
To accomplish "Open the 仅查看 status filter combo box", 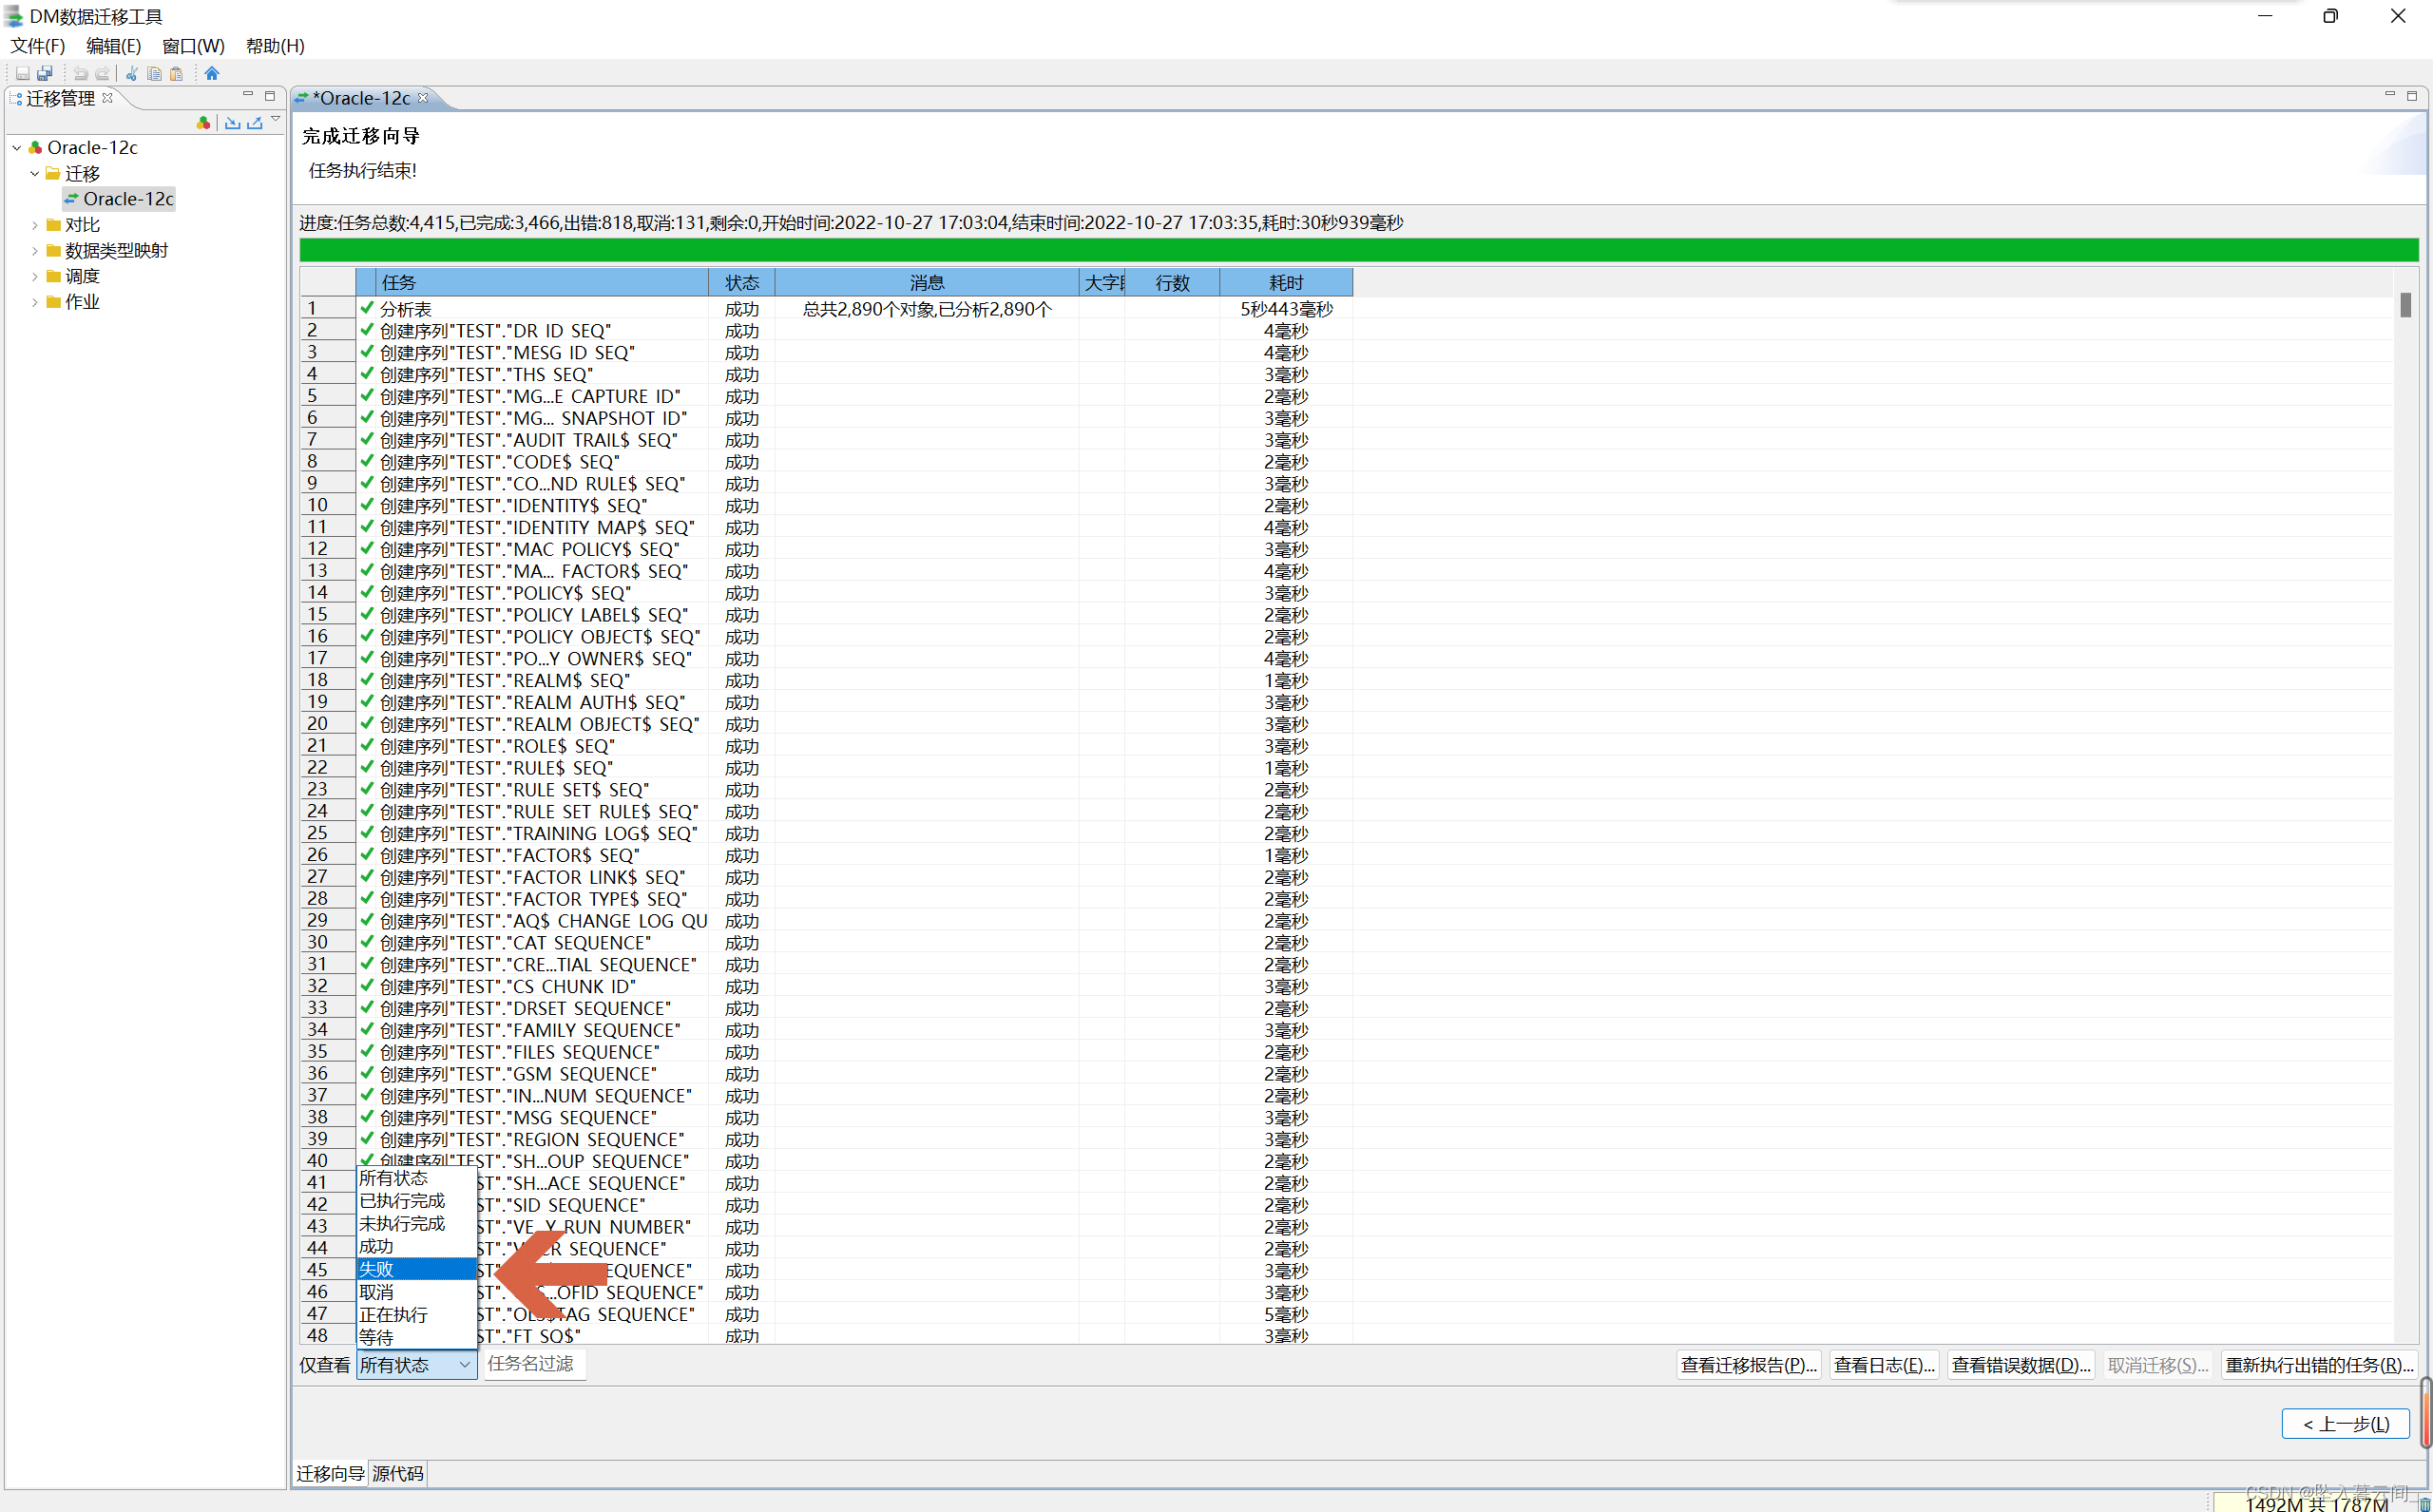I will click(417, 1365).
